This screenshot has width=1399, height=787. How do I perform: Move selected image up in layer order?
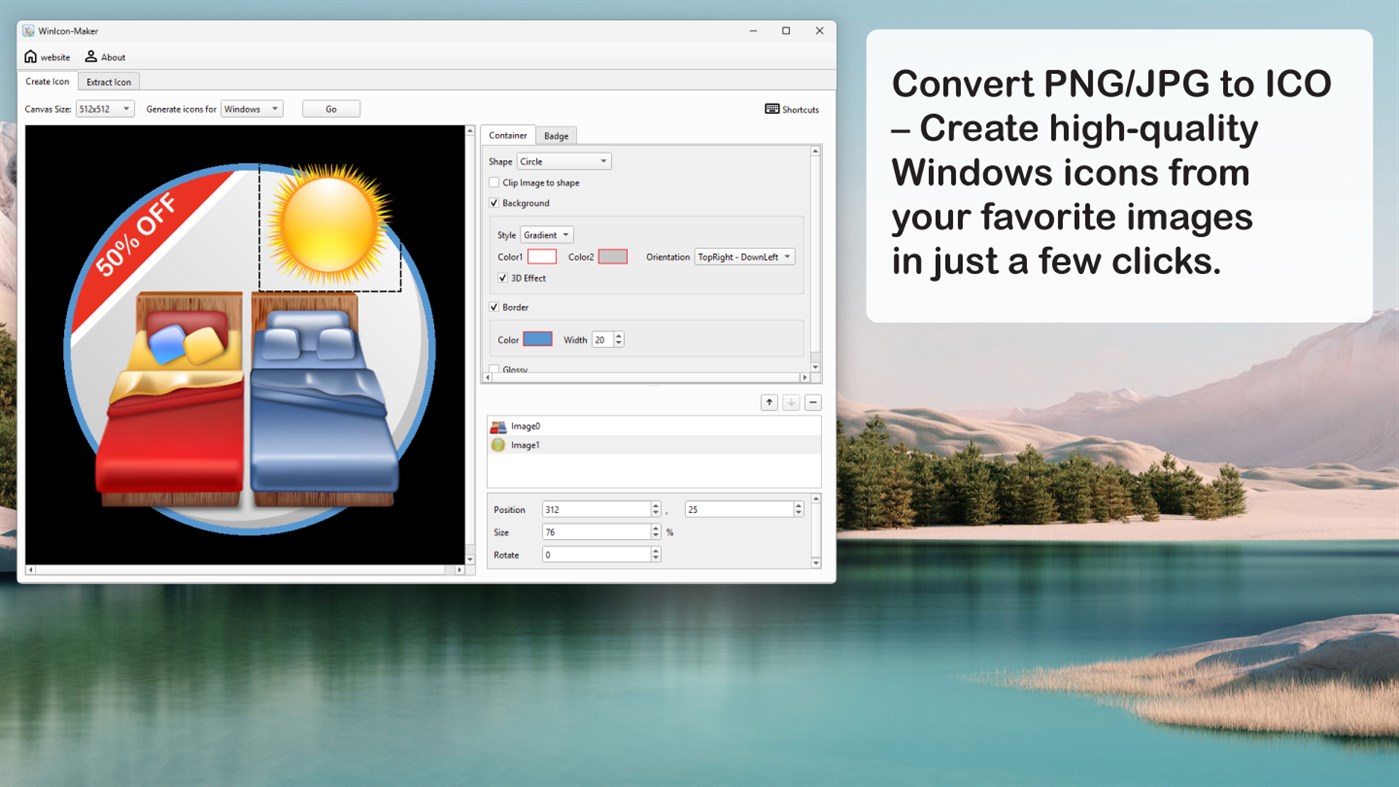(x=769, y=401)
